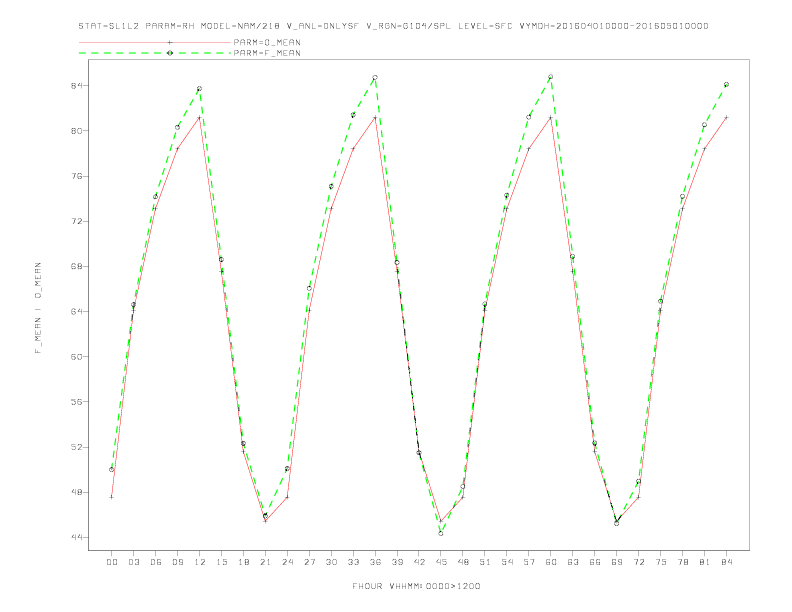This screenshot has width=792, height=612.
Task: Click the PARM=O_MEAN legend label
Action: pos(267,42)
